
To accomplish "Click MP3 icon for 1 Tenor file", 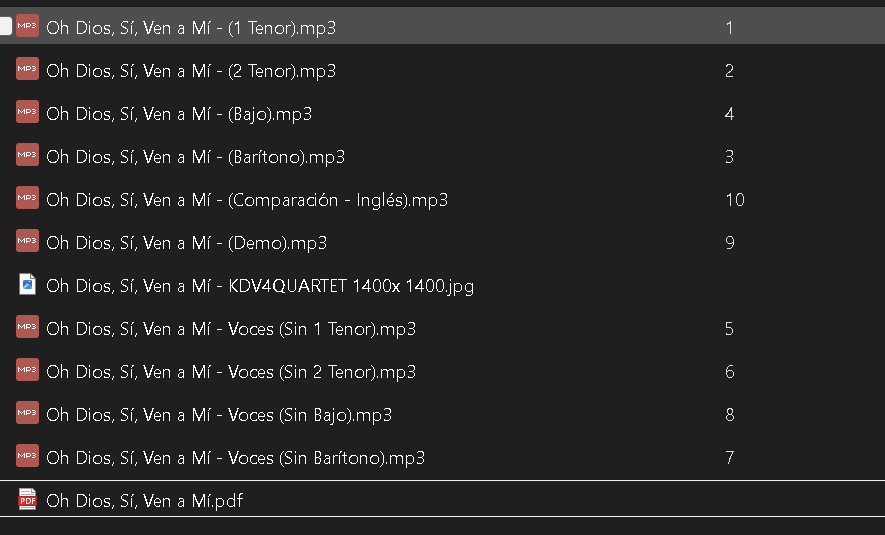I will point(27,27).
